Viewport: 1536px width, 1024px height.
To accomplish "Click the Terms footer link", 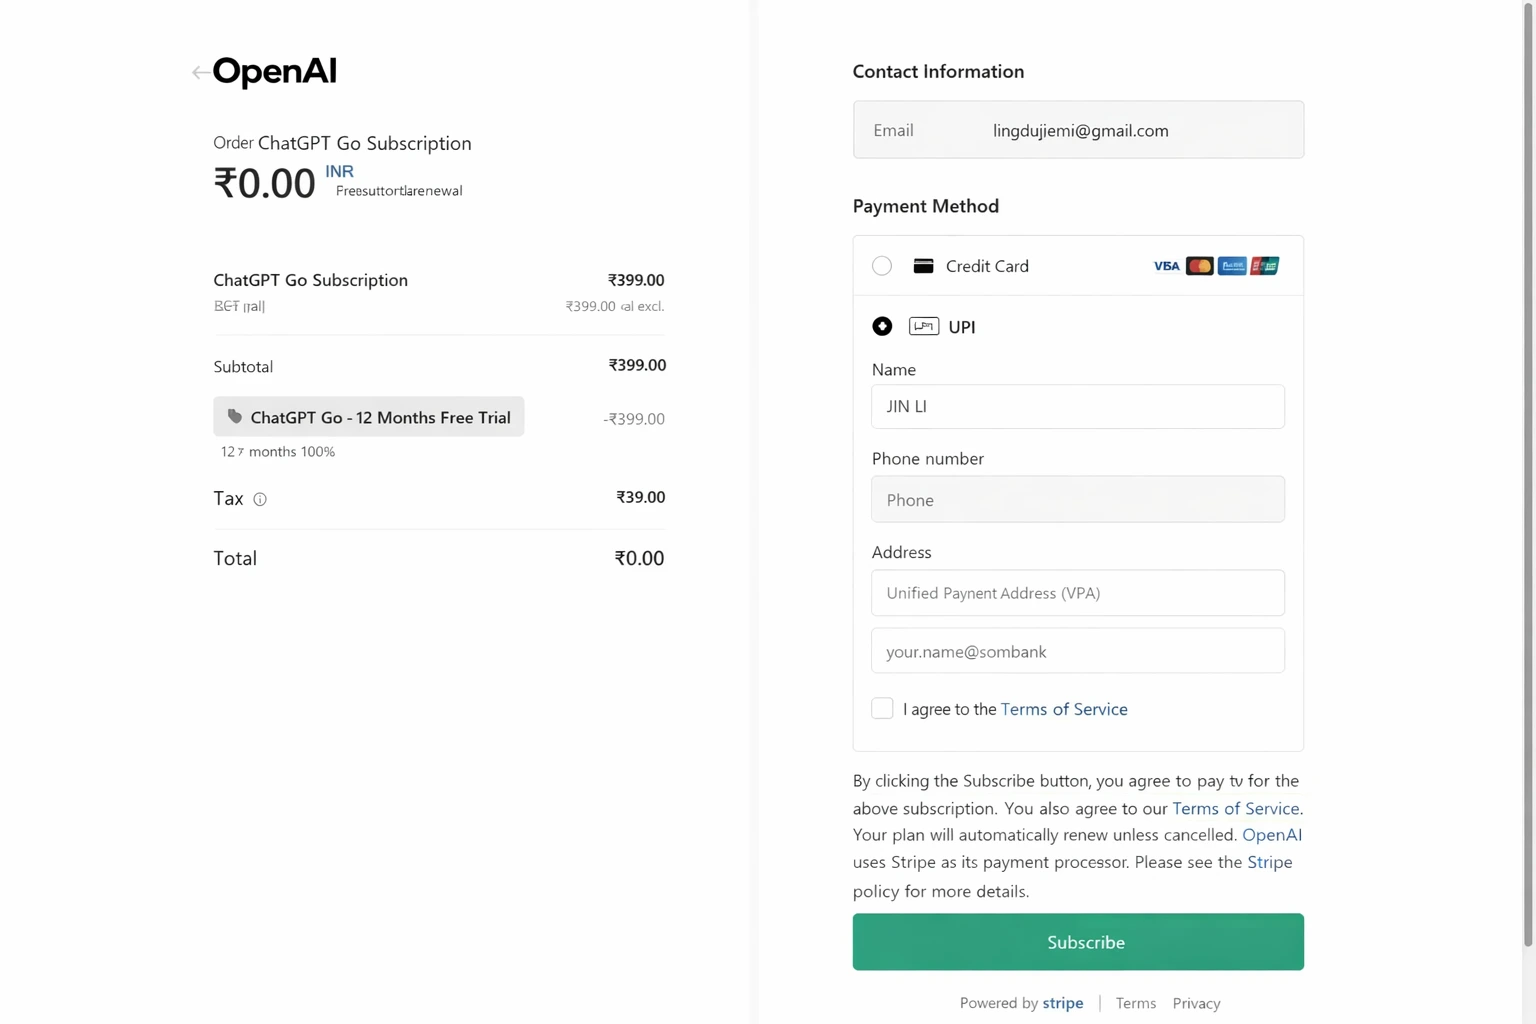I will click(1135, 1003).
